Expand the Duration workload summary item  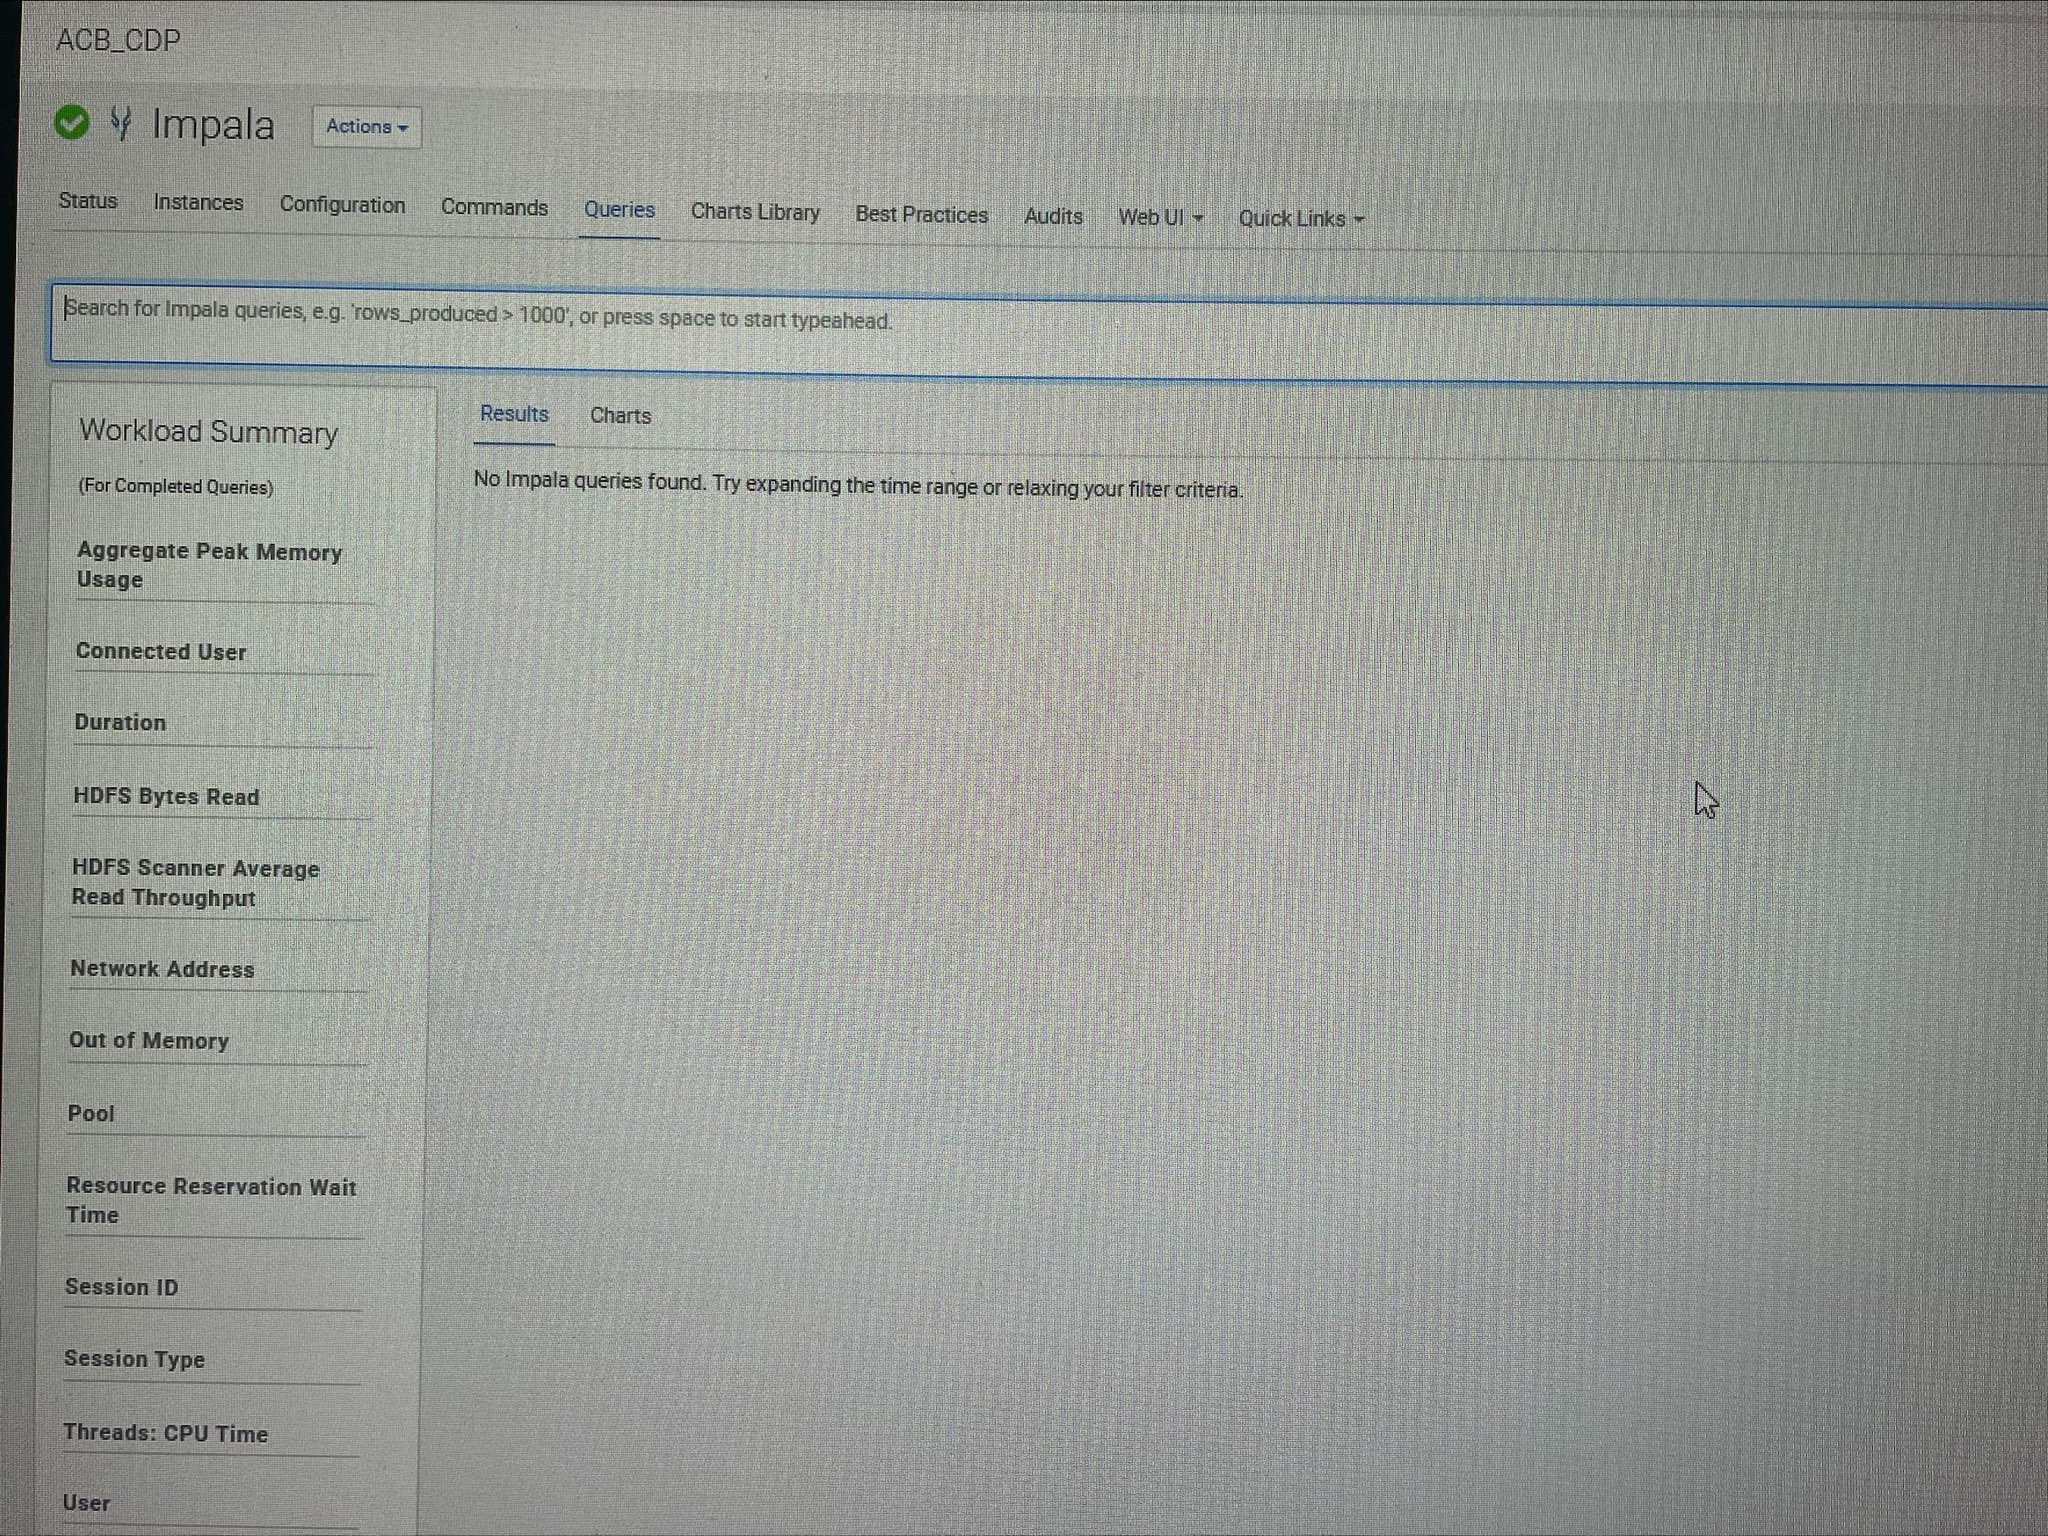click(120, 722)
